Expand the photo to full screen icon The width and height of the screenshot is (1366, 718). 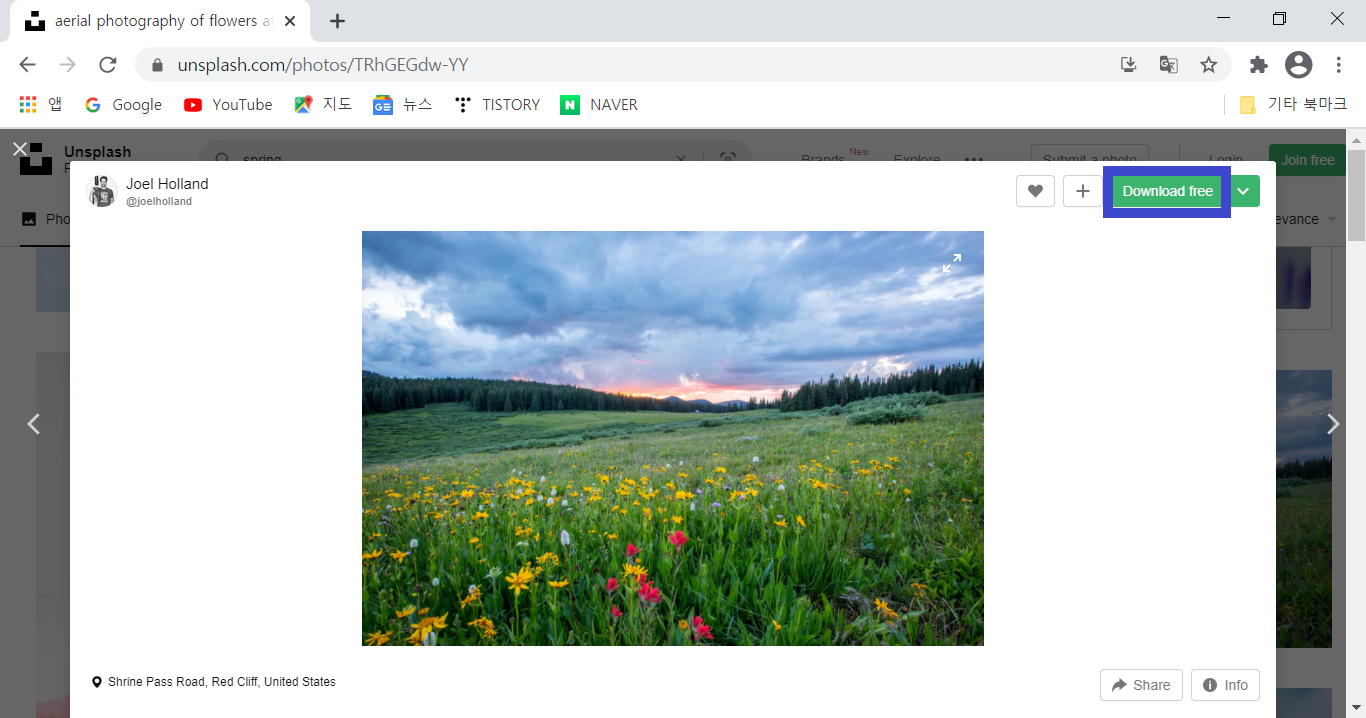(x=952, y=263)
